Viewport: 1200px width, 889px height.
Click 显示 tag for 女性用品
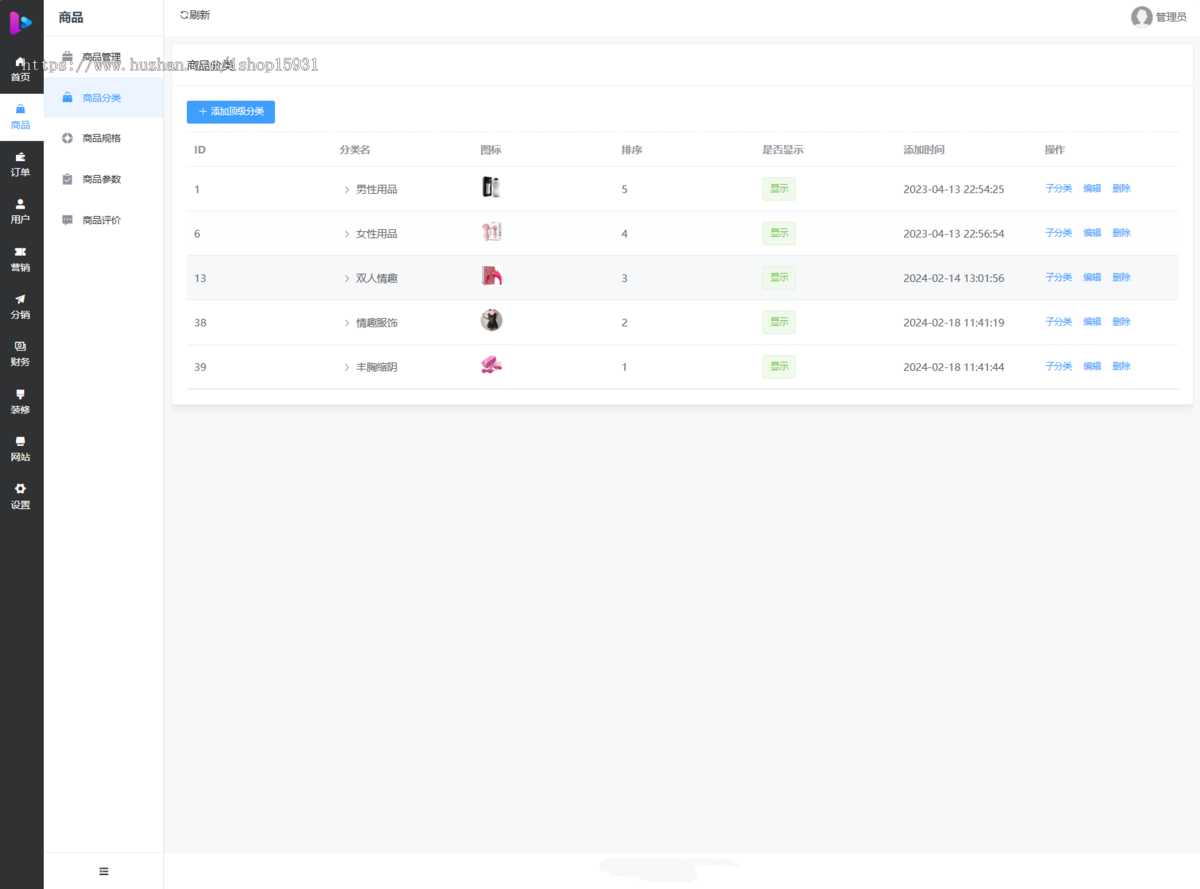pyautogui.click(x=779, y=233)
